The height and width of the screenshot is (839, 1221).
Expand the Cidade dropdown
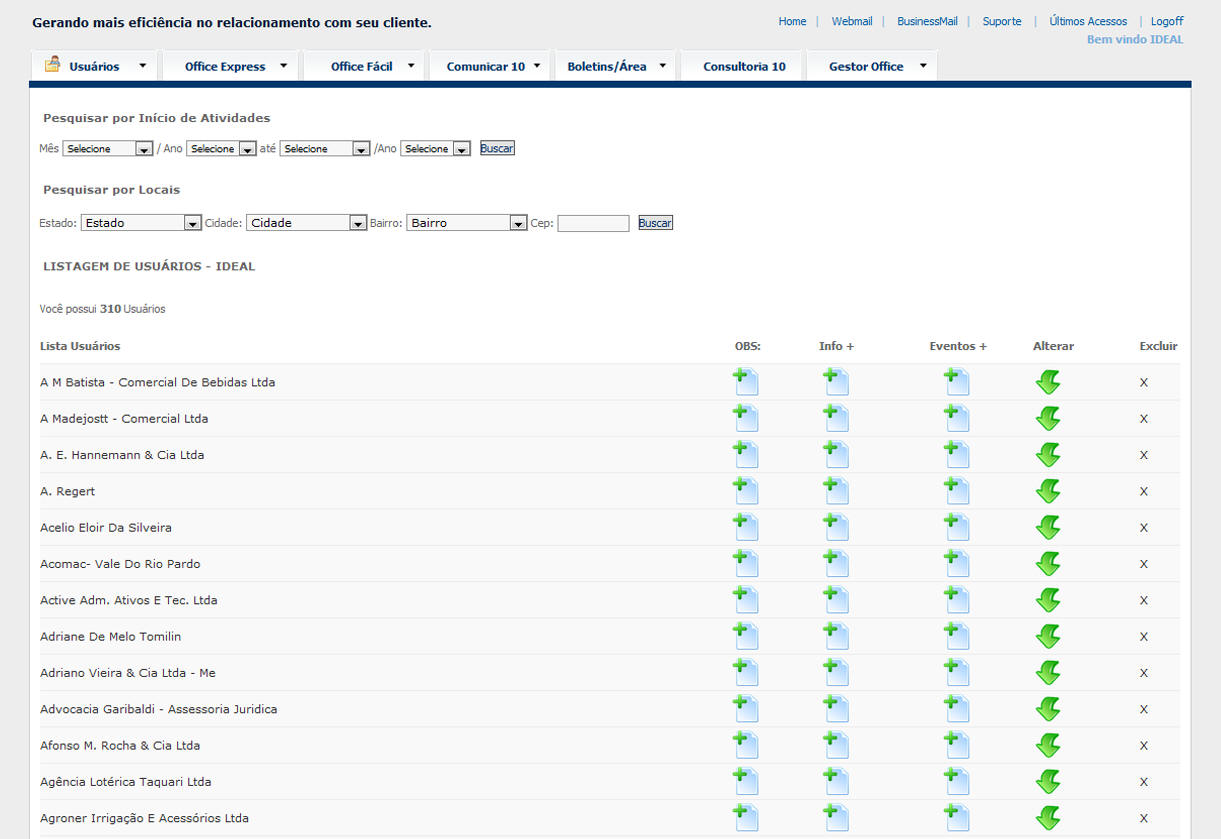[x=307, y=223]
